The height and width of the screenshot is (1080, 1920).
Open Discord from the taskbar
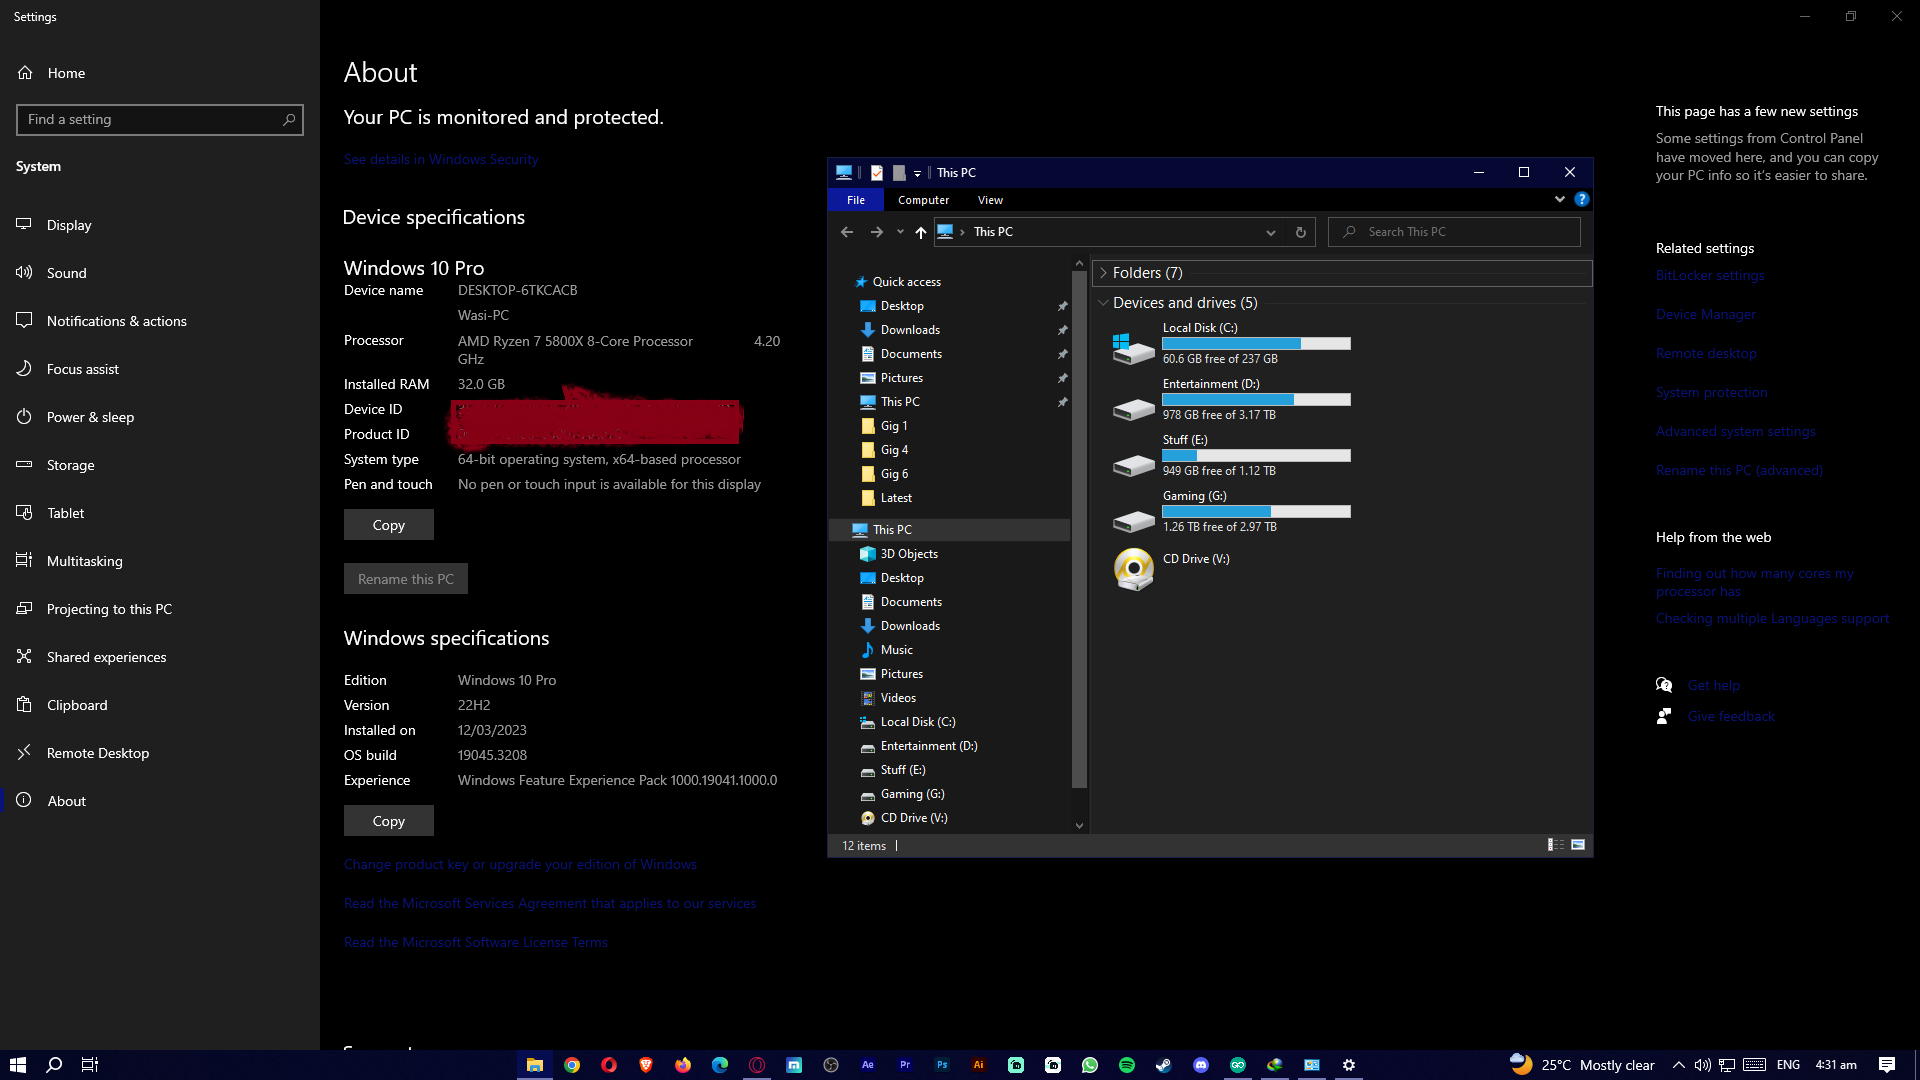click(x=1201, y=1065)
